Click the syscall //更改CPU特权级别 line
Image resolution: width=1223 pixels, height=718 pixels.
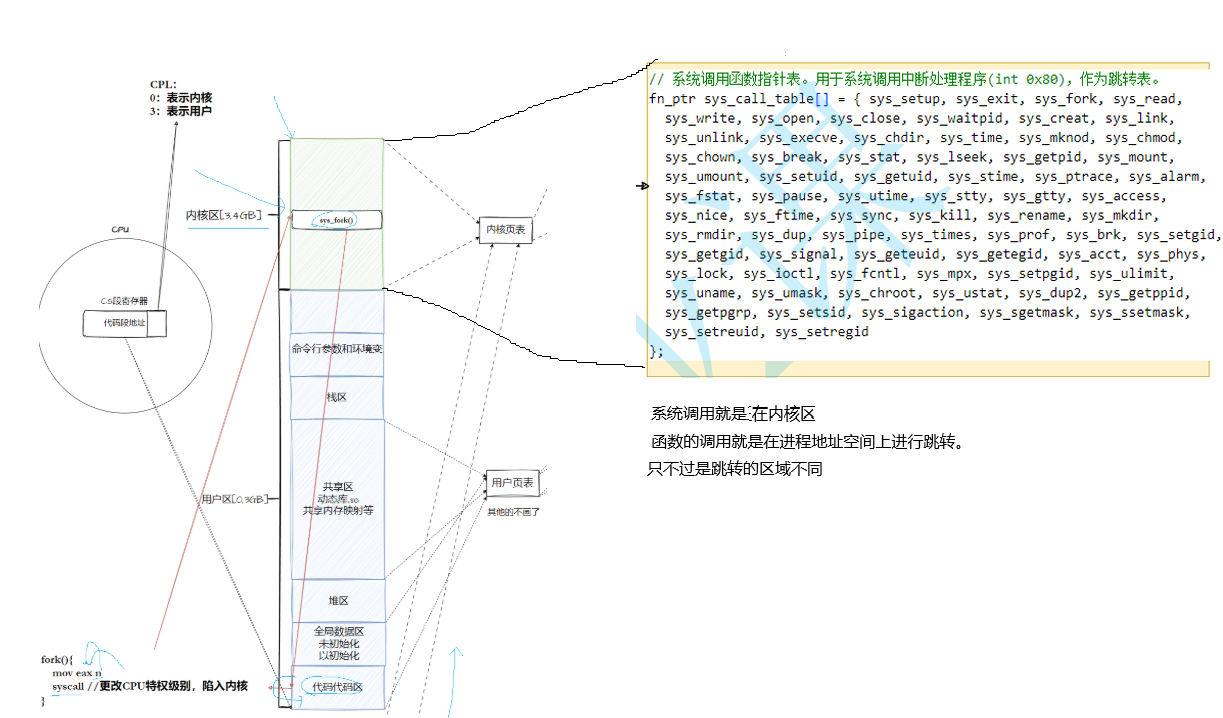coord(150,686)
